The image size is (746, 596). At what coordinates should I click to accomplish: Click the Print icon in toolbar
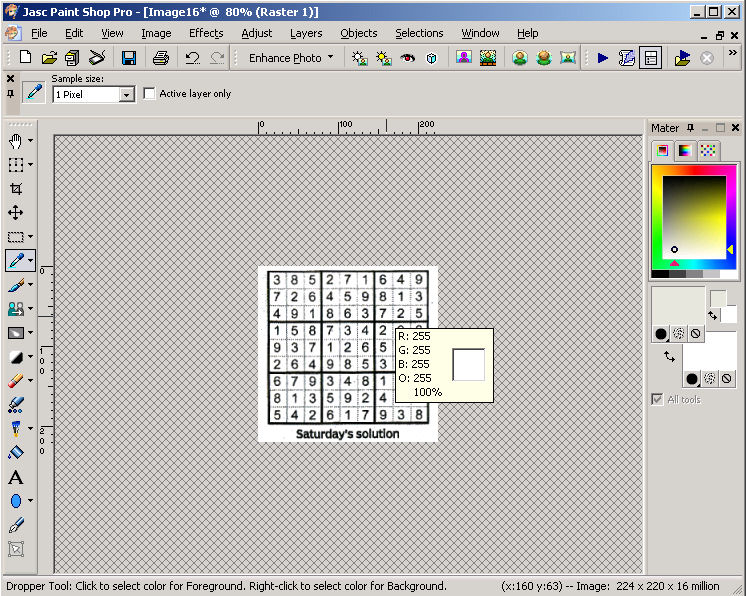[160, 58]
